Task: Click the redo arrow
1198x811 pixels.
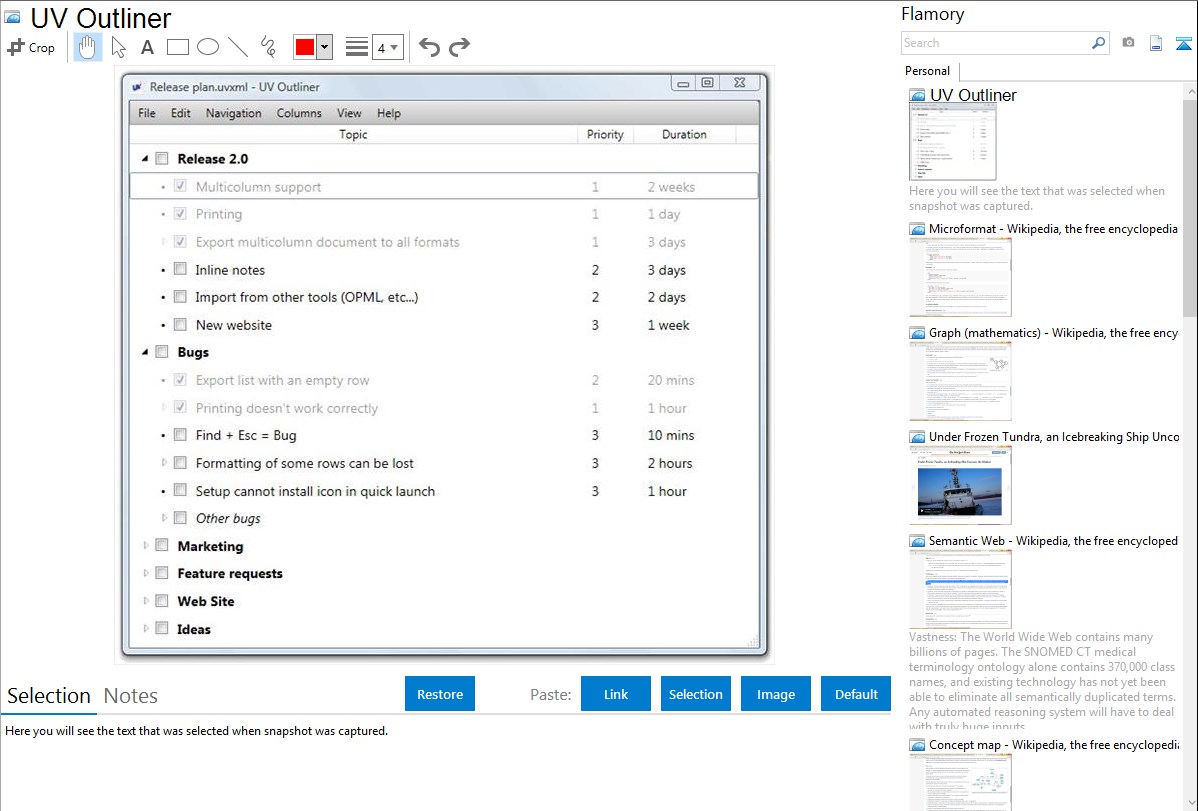Action: [x=459, y=47]
